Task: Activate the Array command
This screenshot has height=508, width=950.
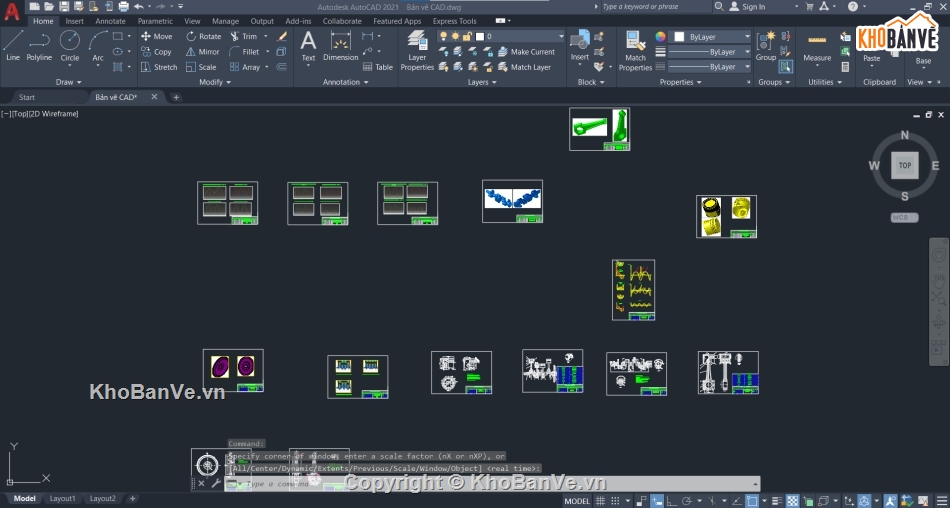Action: [x=245, y=67]
